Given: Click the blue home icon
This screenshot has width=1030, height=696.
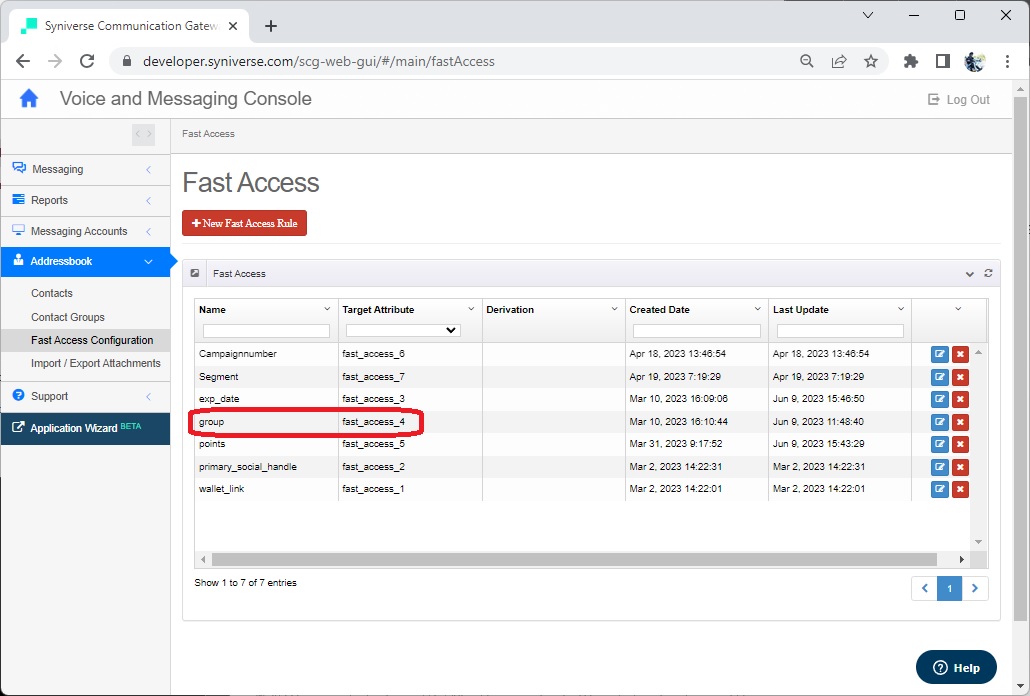Looking at the screenshot, I should point(29,98).
